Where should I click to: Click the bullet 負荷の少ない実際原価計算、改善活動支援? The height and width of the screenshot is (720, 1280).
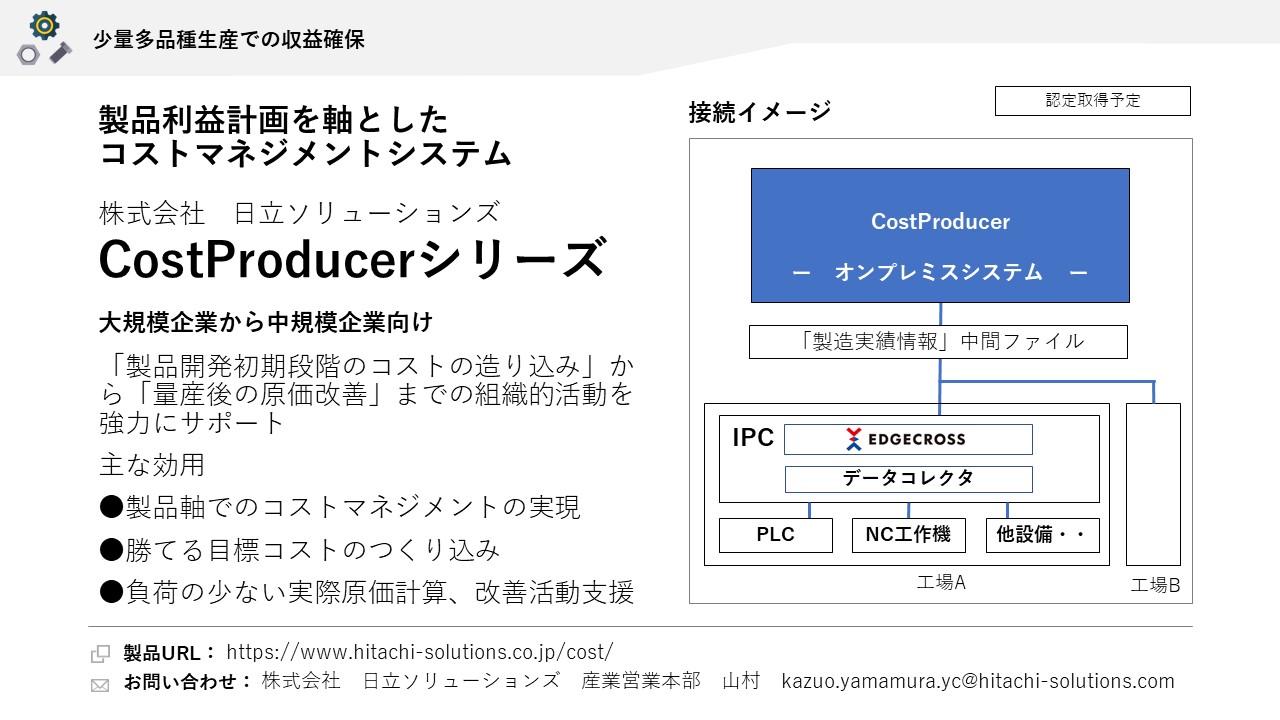coord(366,592)
